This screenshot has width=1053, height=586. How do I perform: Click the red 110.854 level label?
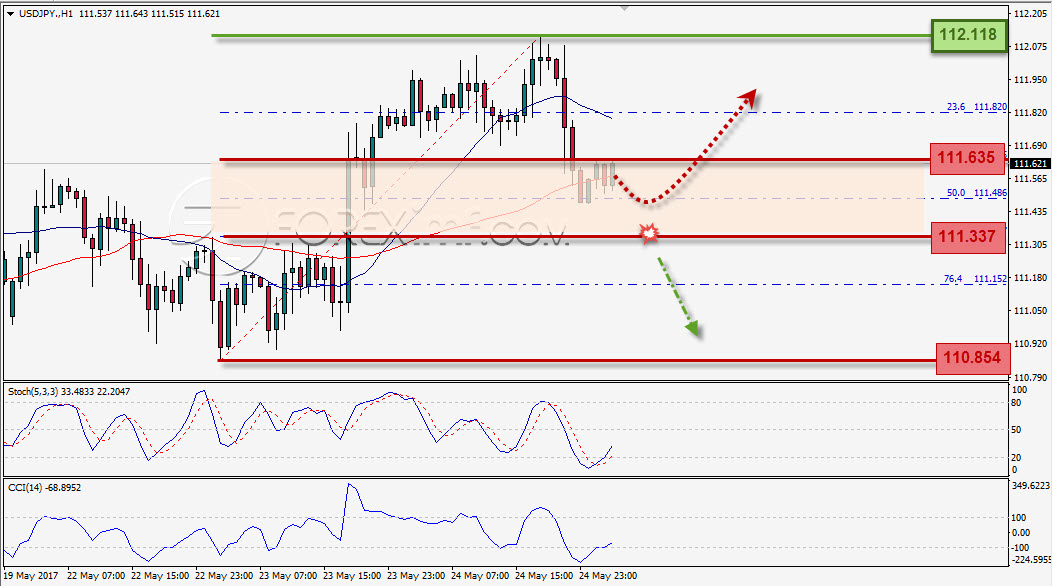click(972, 358)
